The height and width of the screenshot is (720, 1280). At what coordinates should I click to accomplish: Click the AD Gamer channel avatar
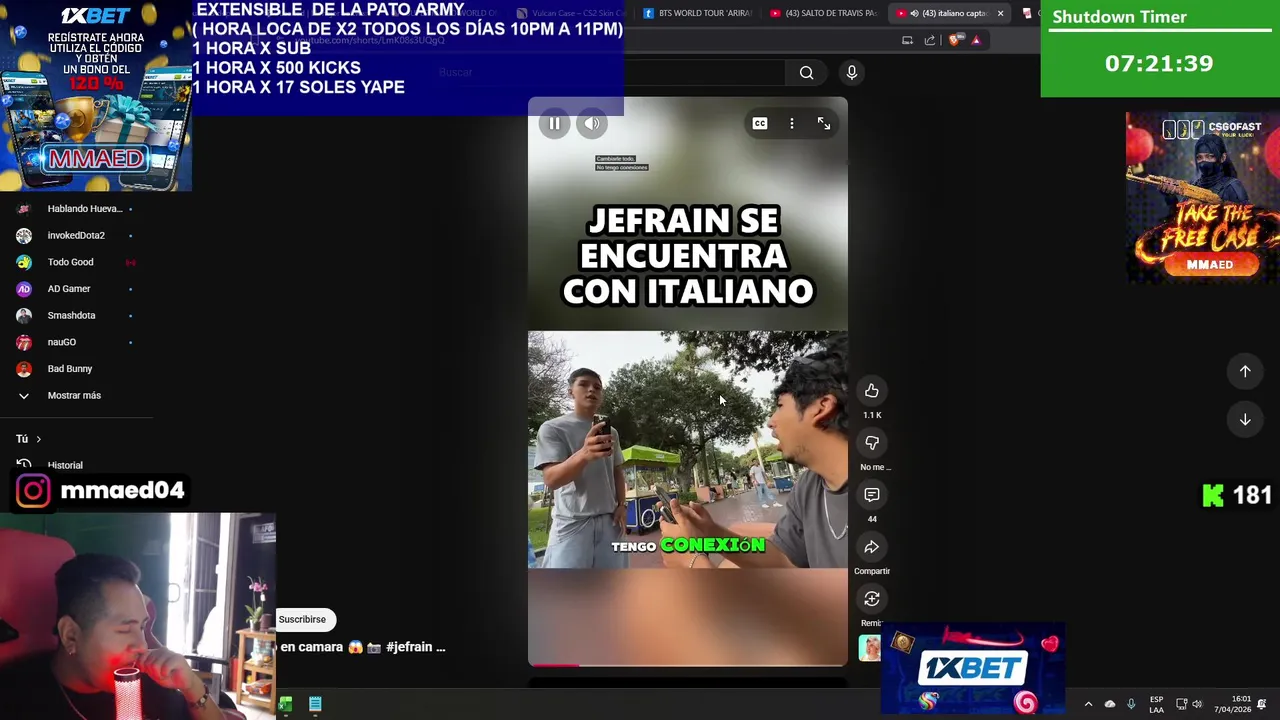point(24,289)
